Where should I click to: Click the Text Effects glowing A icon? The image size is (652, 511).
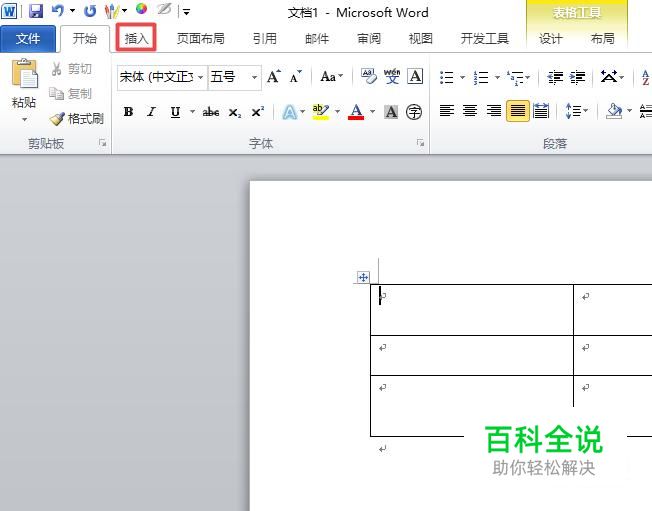(290, 112)
